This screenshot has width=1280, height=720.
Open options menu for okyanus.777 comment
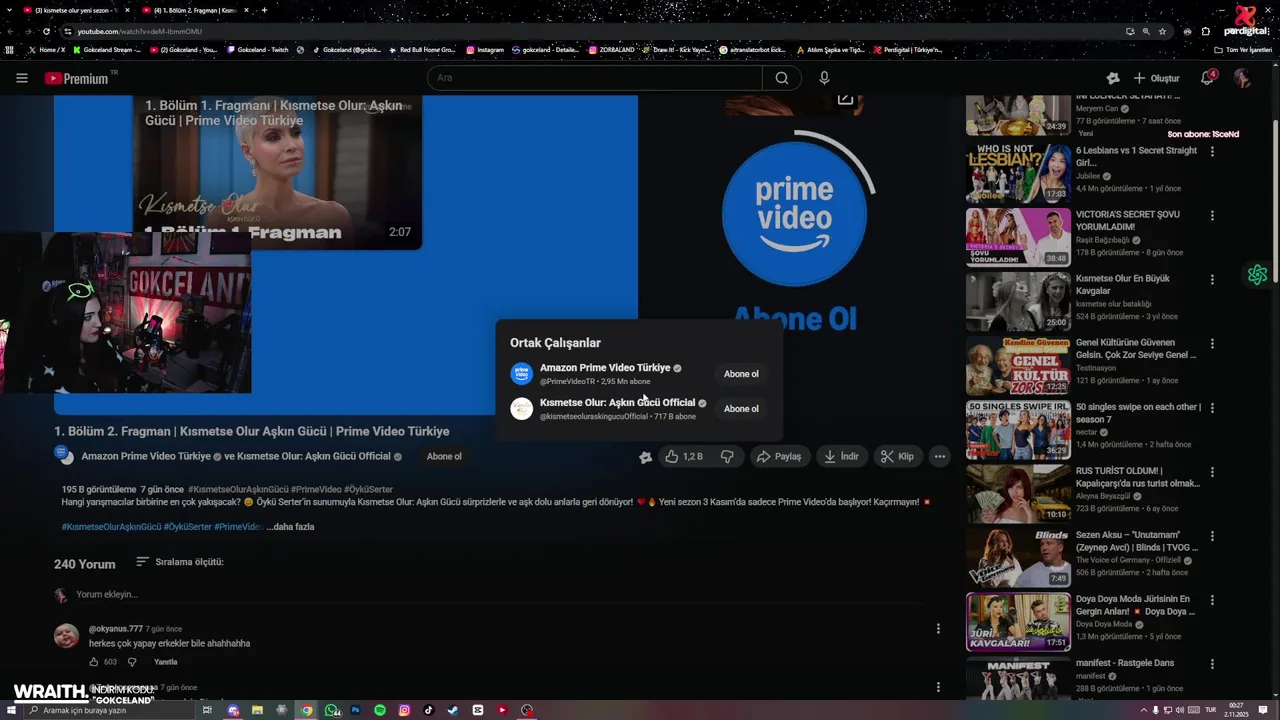click(938, 629)
